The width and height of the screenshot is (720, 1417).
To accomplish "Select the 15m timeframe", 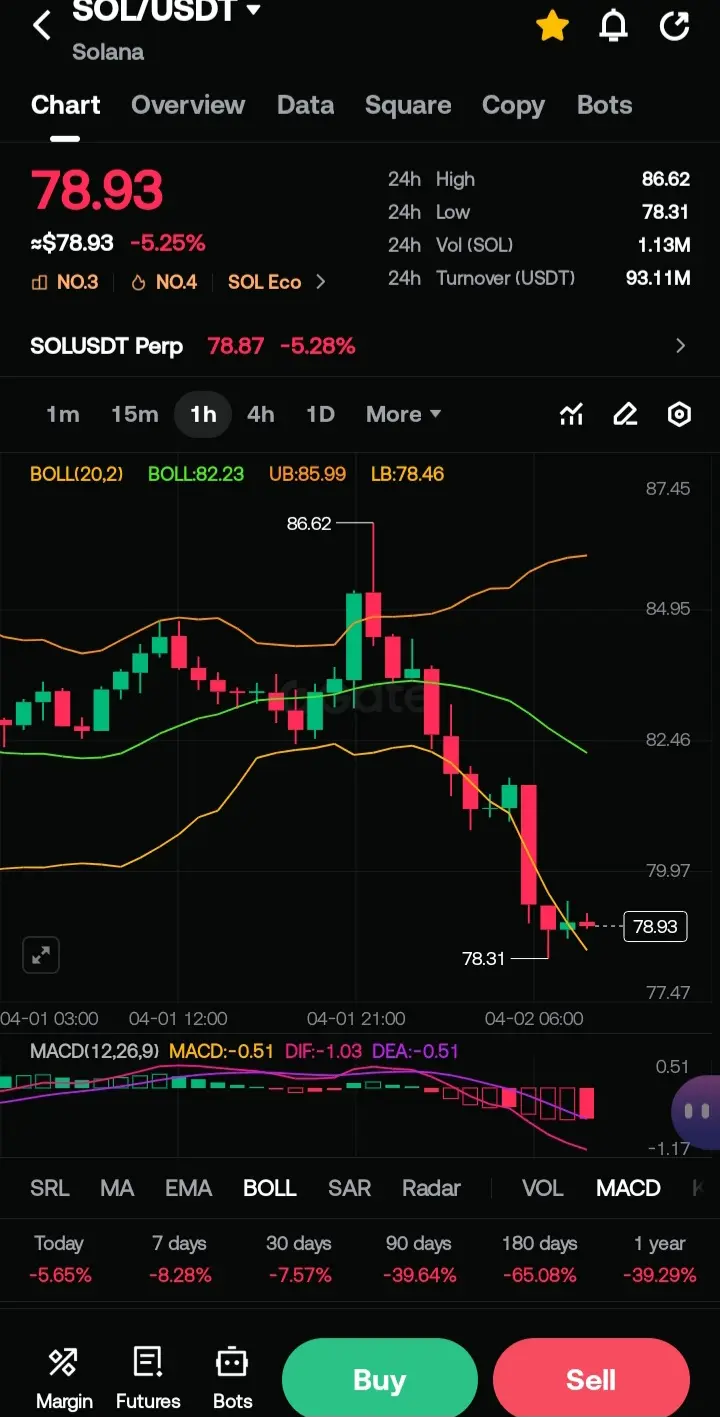I will tap(134, 414).
